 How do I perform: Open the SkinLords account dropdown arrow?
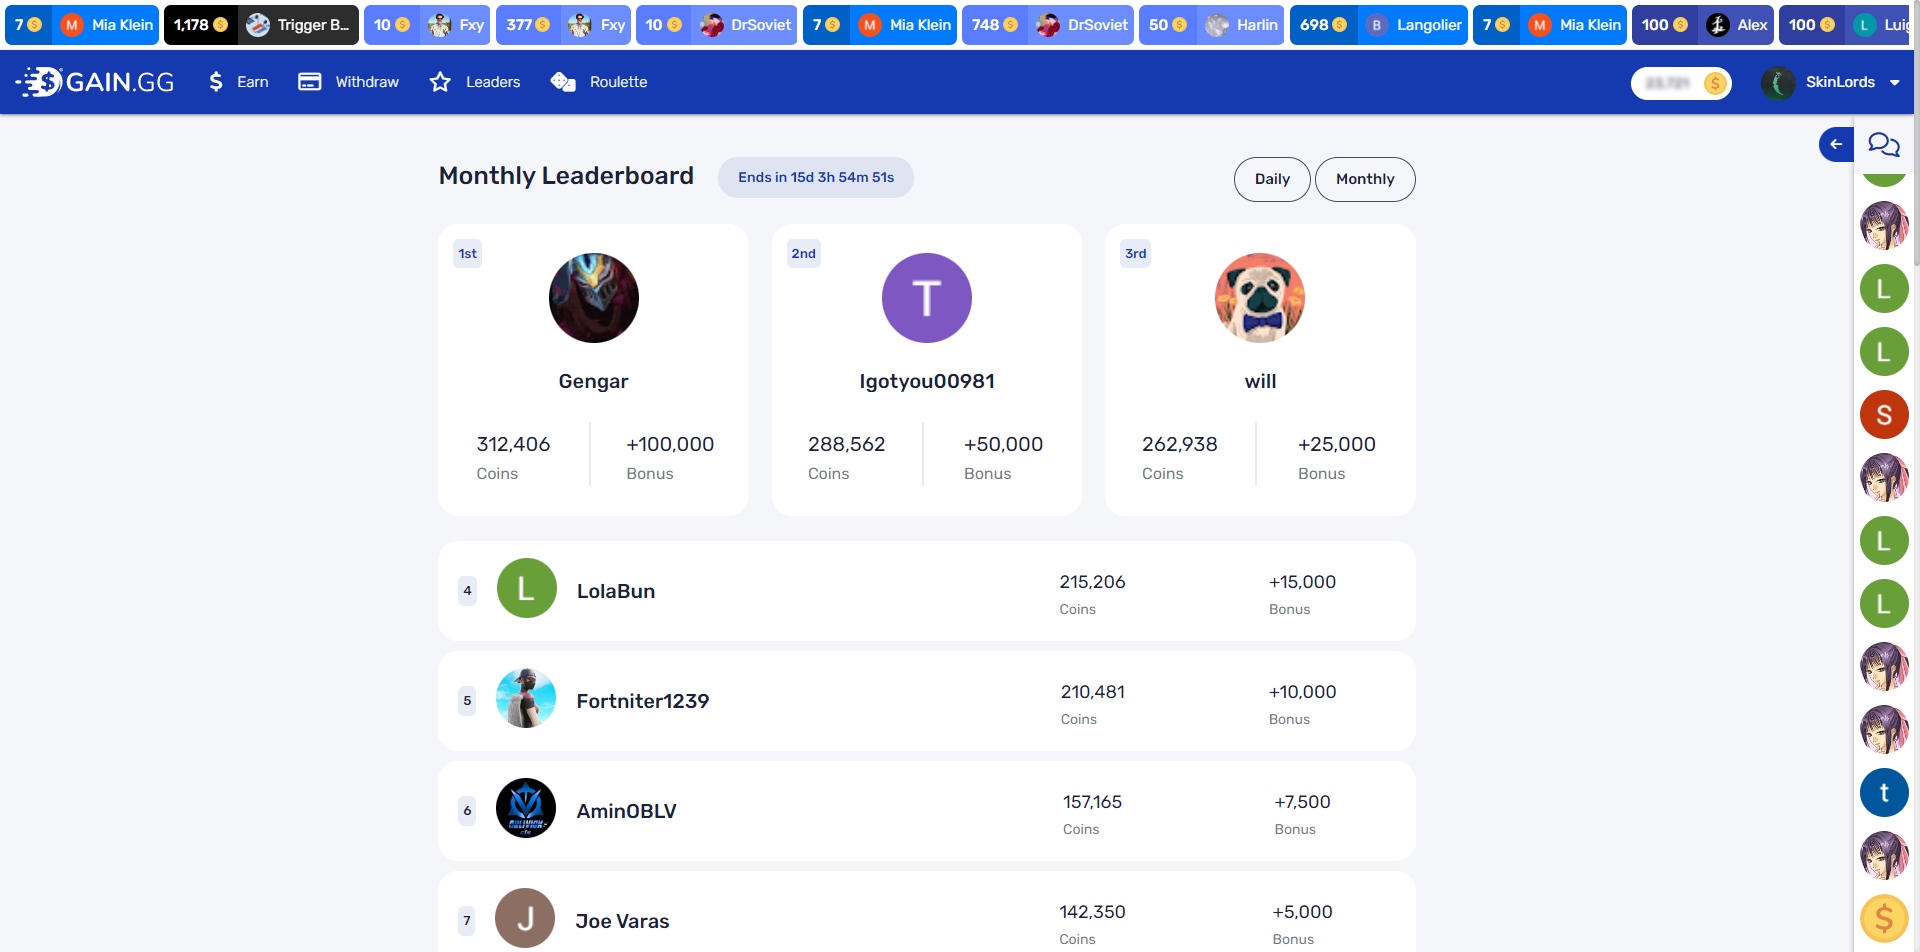[1894, 83]
